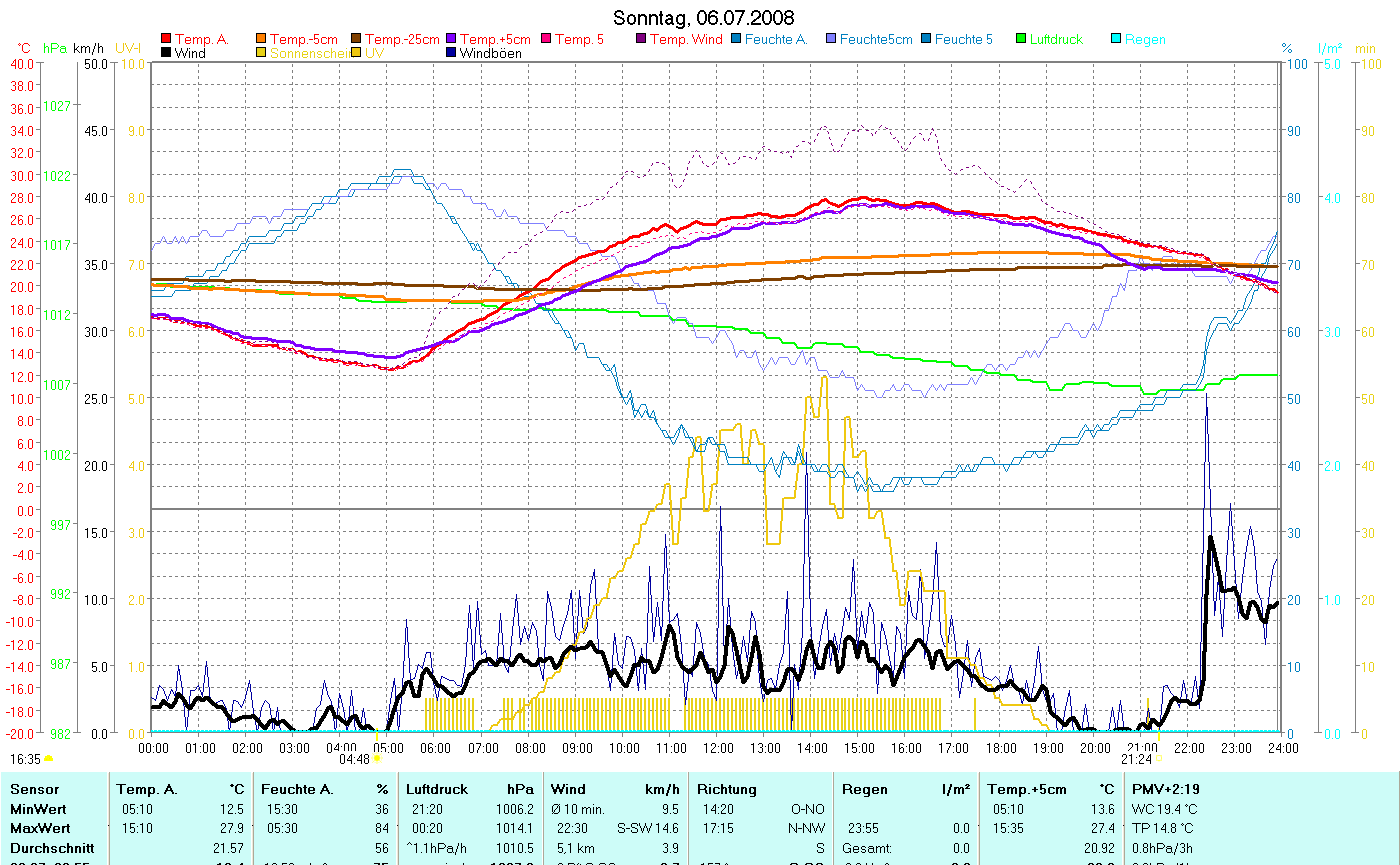Click the orange Temp.-5cm legend square
Image resolution: width=1400 pixels, height=865 pixels.
tap(262, 39)
